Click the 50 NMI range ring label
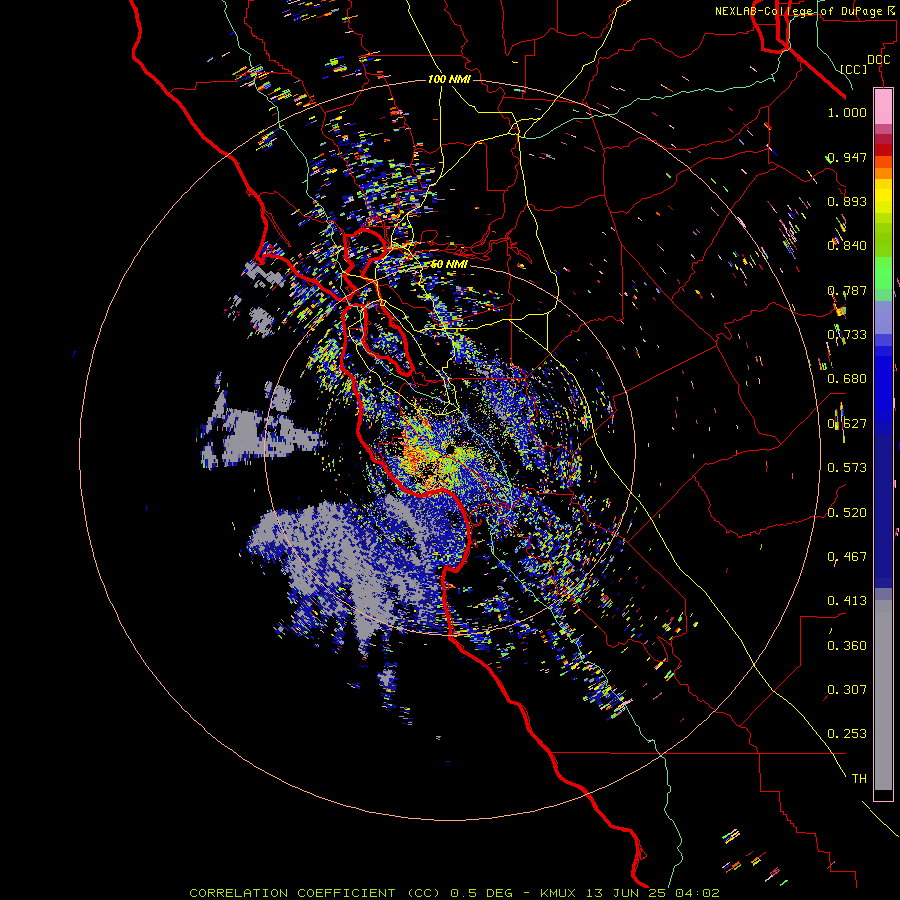 tap(449, 264)
